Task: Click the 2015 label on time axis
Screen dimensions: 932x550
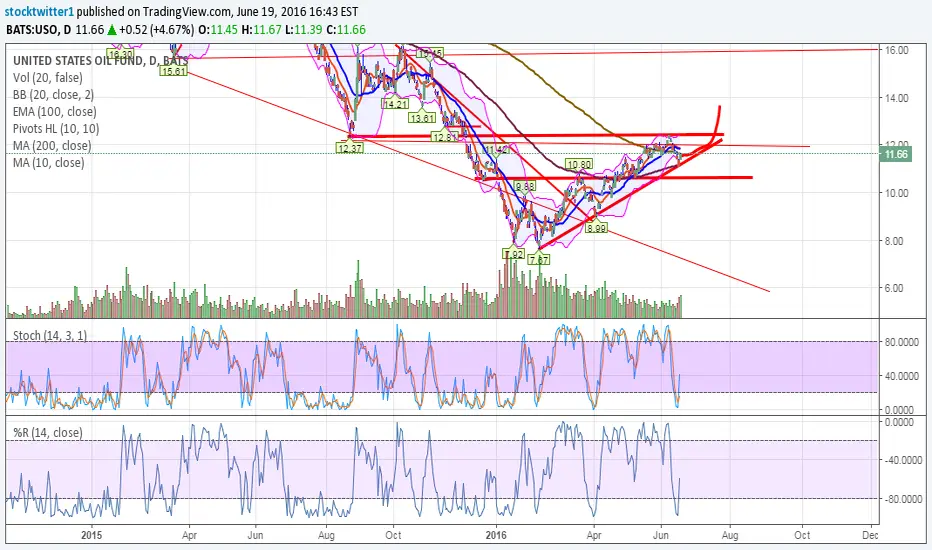Action: coord(92,535)
